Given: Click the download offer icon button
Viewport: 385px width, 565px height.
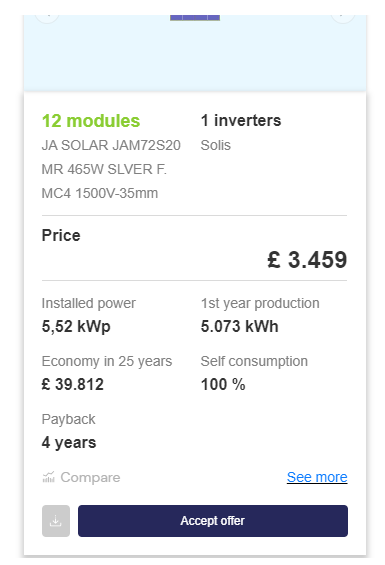Looking at the screenshot, I should 56,521.
